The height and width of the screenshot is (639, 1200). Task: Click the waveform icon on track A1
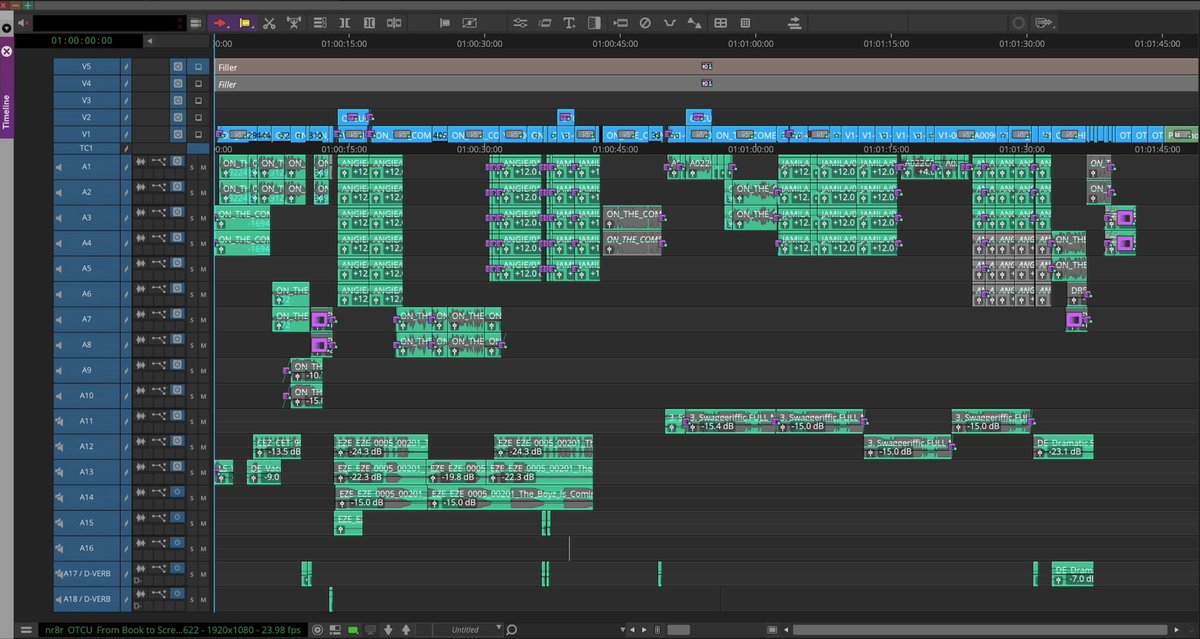(140, 162)
